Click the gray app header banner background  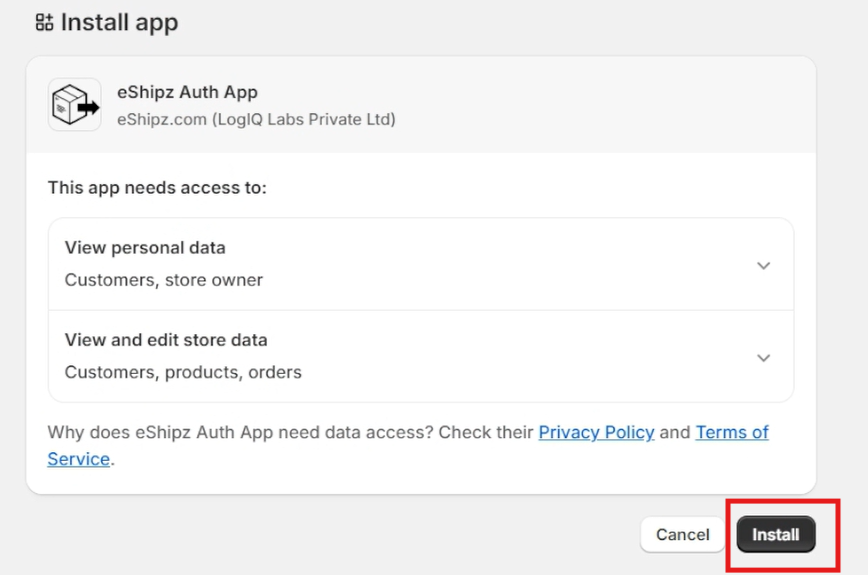pyautogui.click(x=600, y=104)
